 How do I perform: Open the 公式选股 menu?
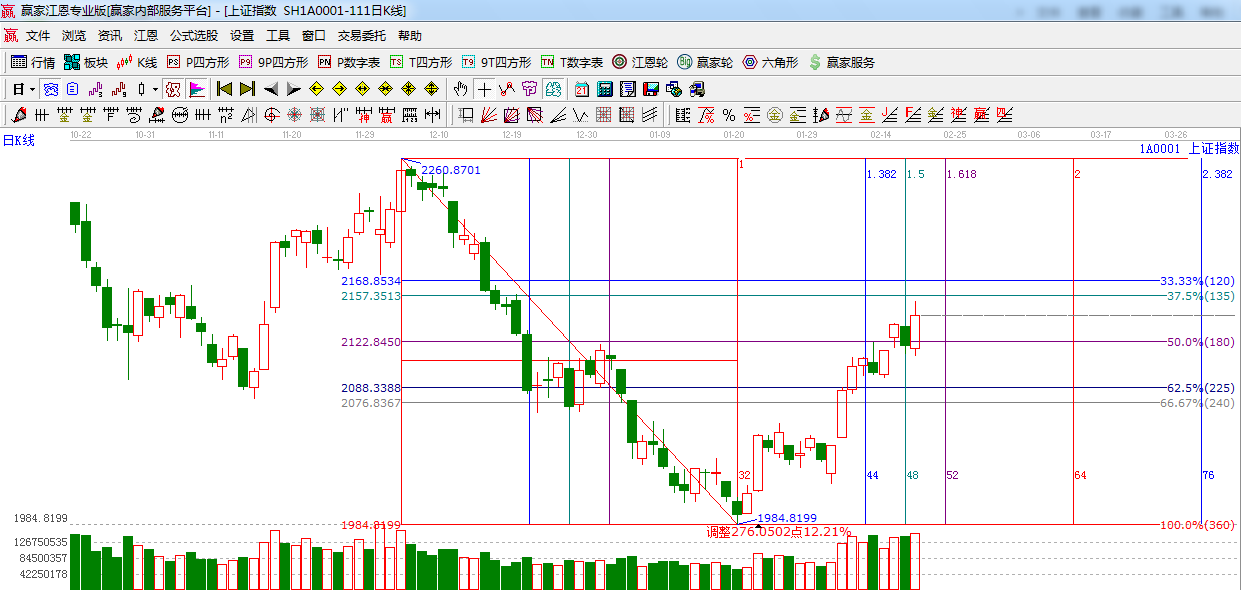coord(194,35)
